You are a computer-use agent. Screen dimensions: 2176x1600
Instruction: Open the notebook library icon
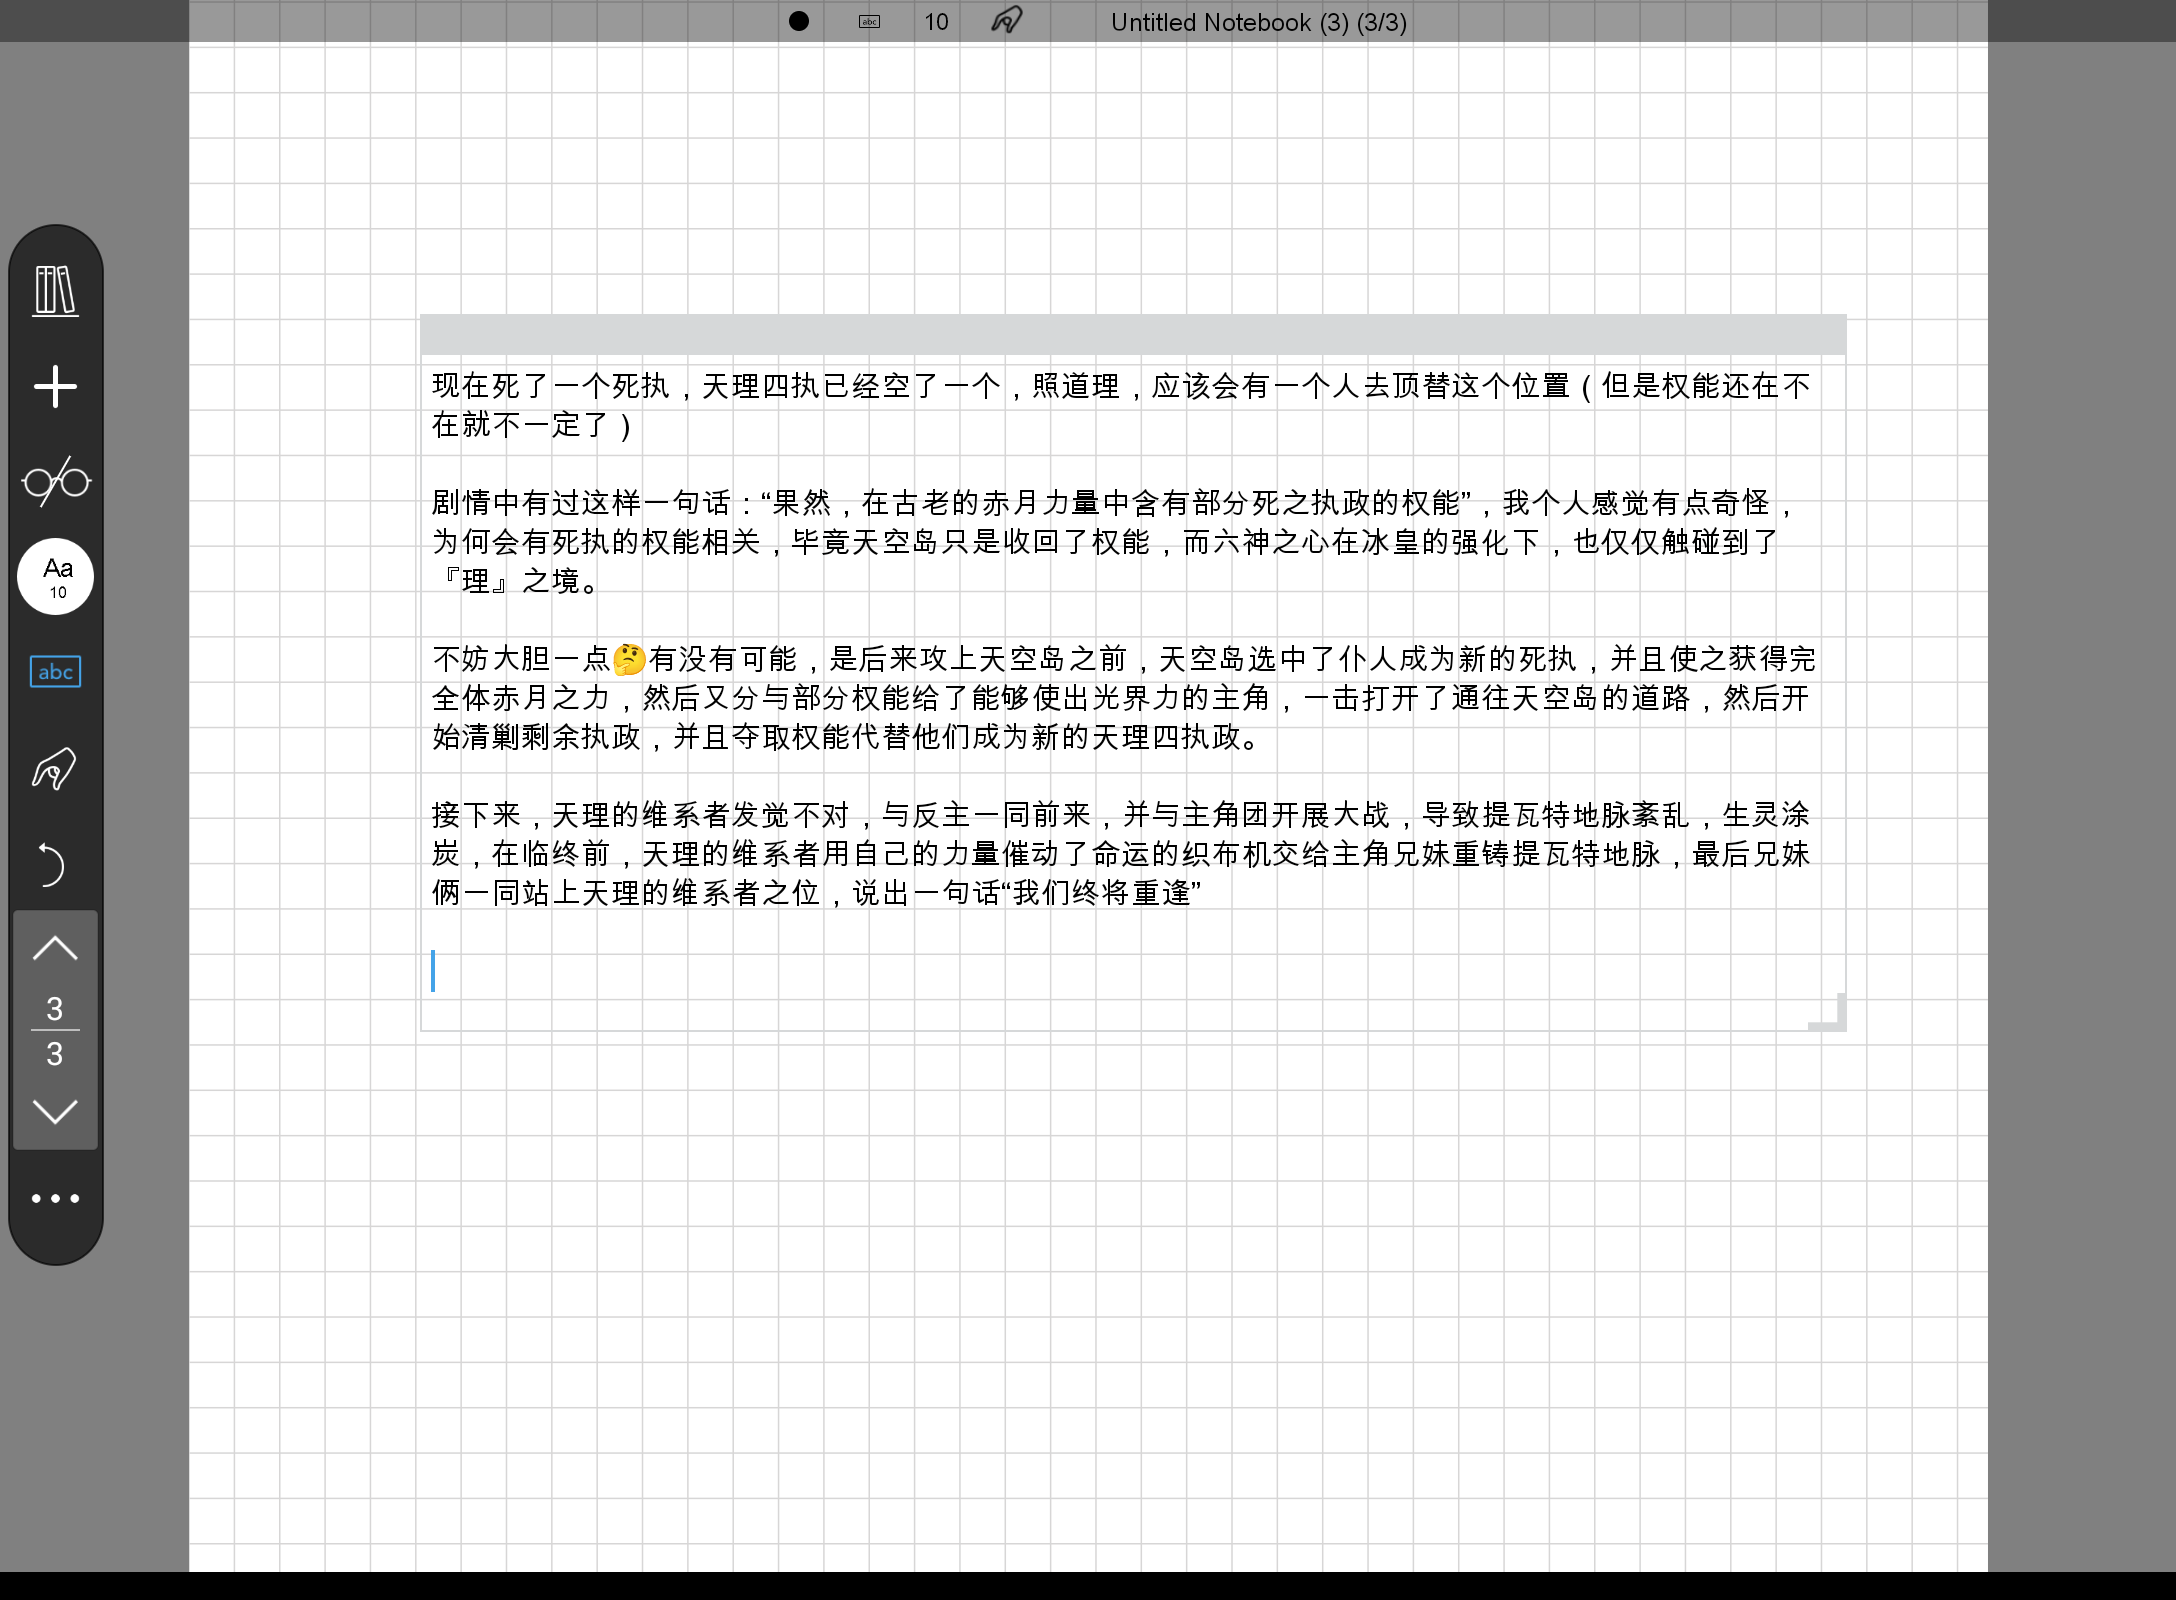tap(56, 291)
